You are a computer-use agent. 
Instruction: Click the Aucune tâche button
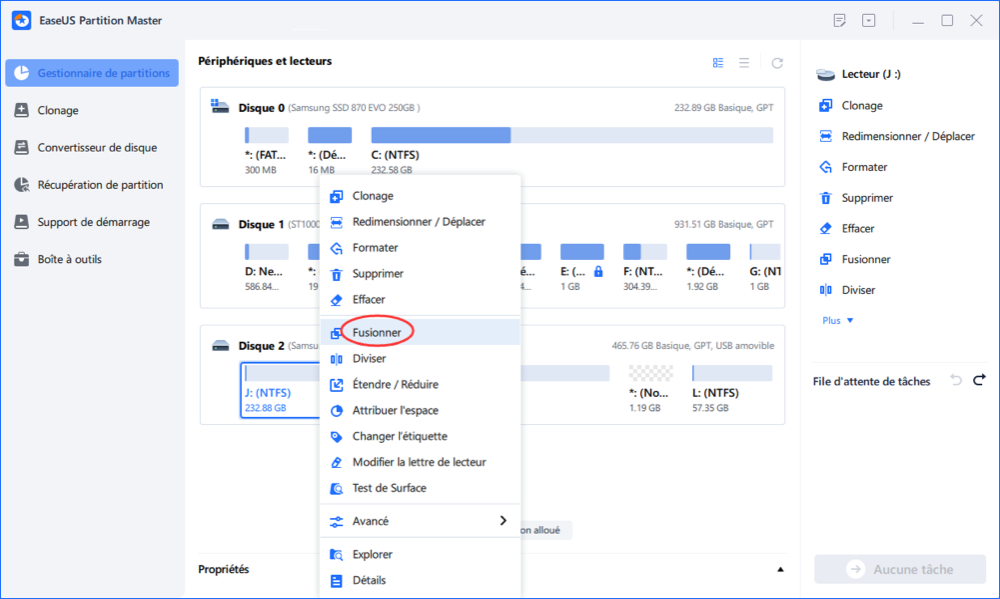point(899,569)
